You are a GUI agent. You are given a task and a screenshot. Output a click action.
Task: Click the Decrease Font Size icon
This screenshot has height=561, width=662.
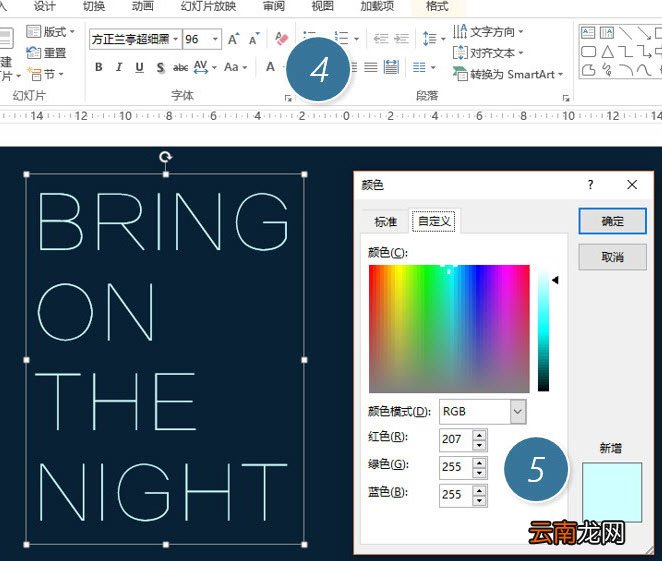point(254,39)
